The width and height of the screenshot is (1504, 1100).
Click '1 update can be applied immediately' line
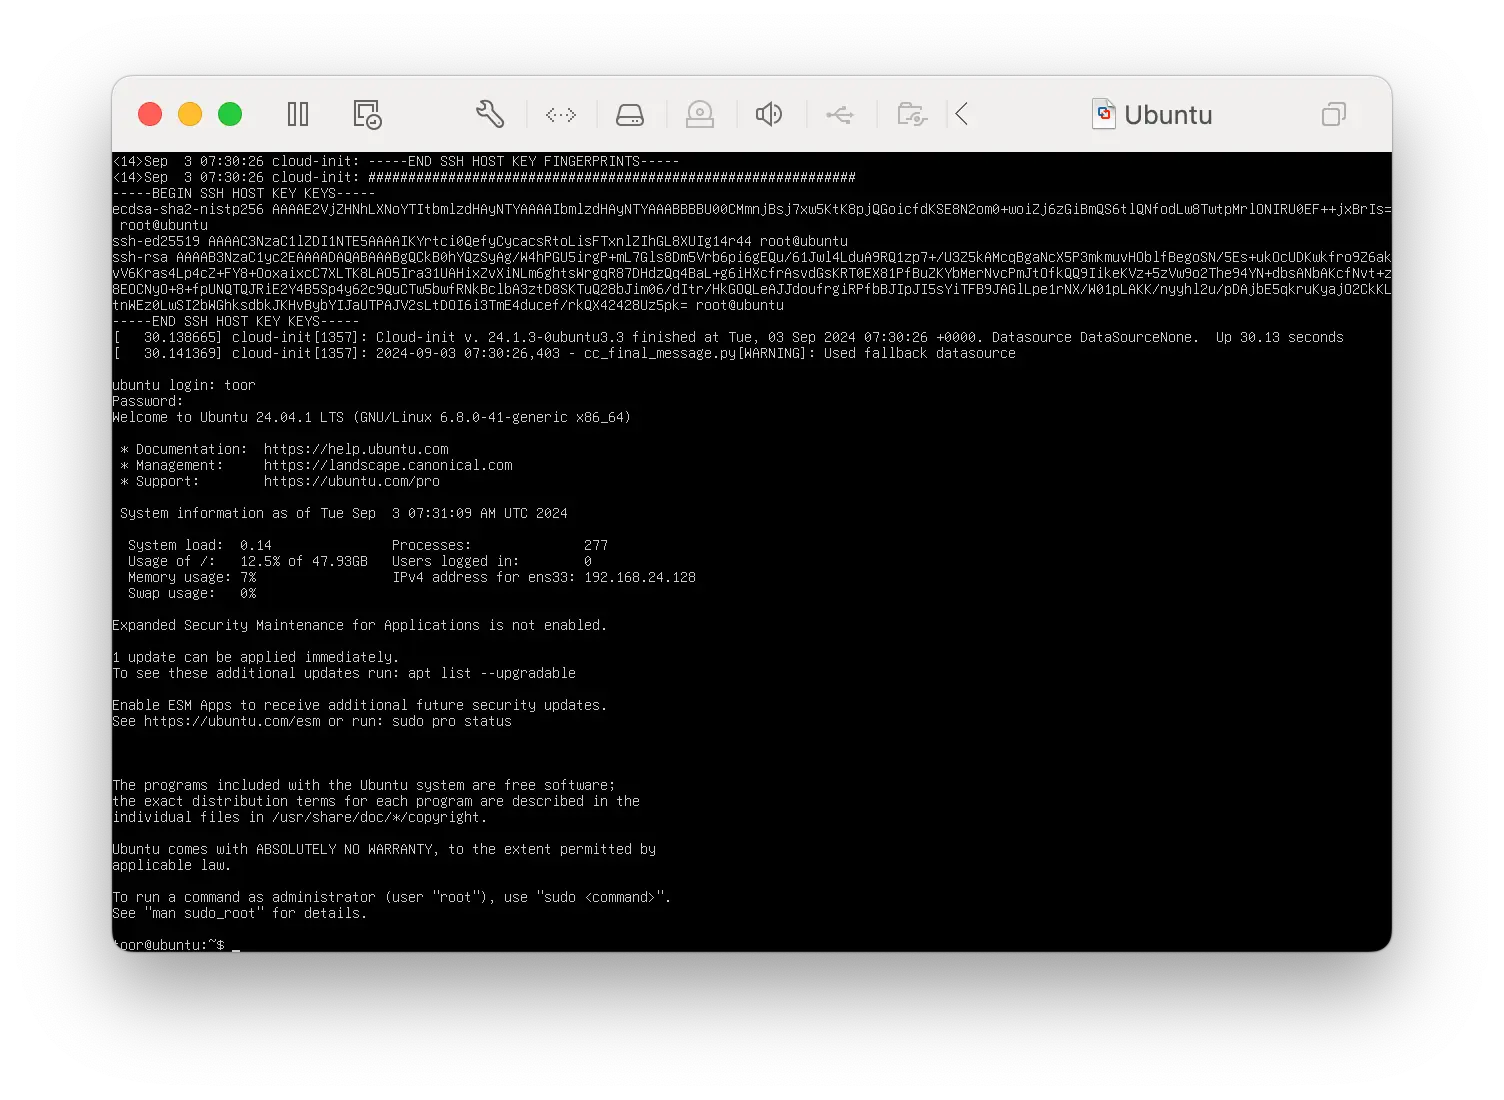pos(256,657)
